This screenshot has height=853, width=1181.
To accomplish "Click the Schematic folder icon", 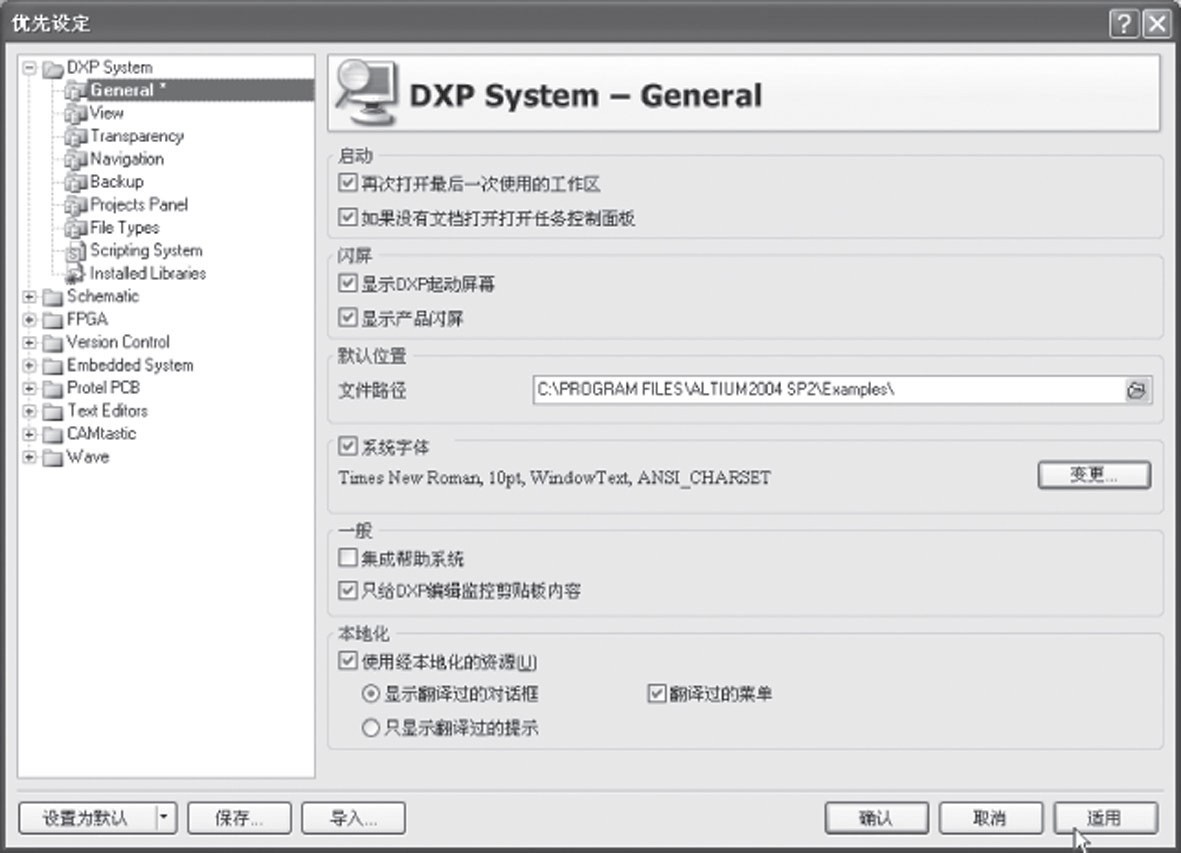I will (x=53, y=297).
